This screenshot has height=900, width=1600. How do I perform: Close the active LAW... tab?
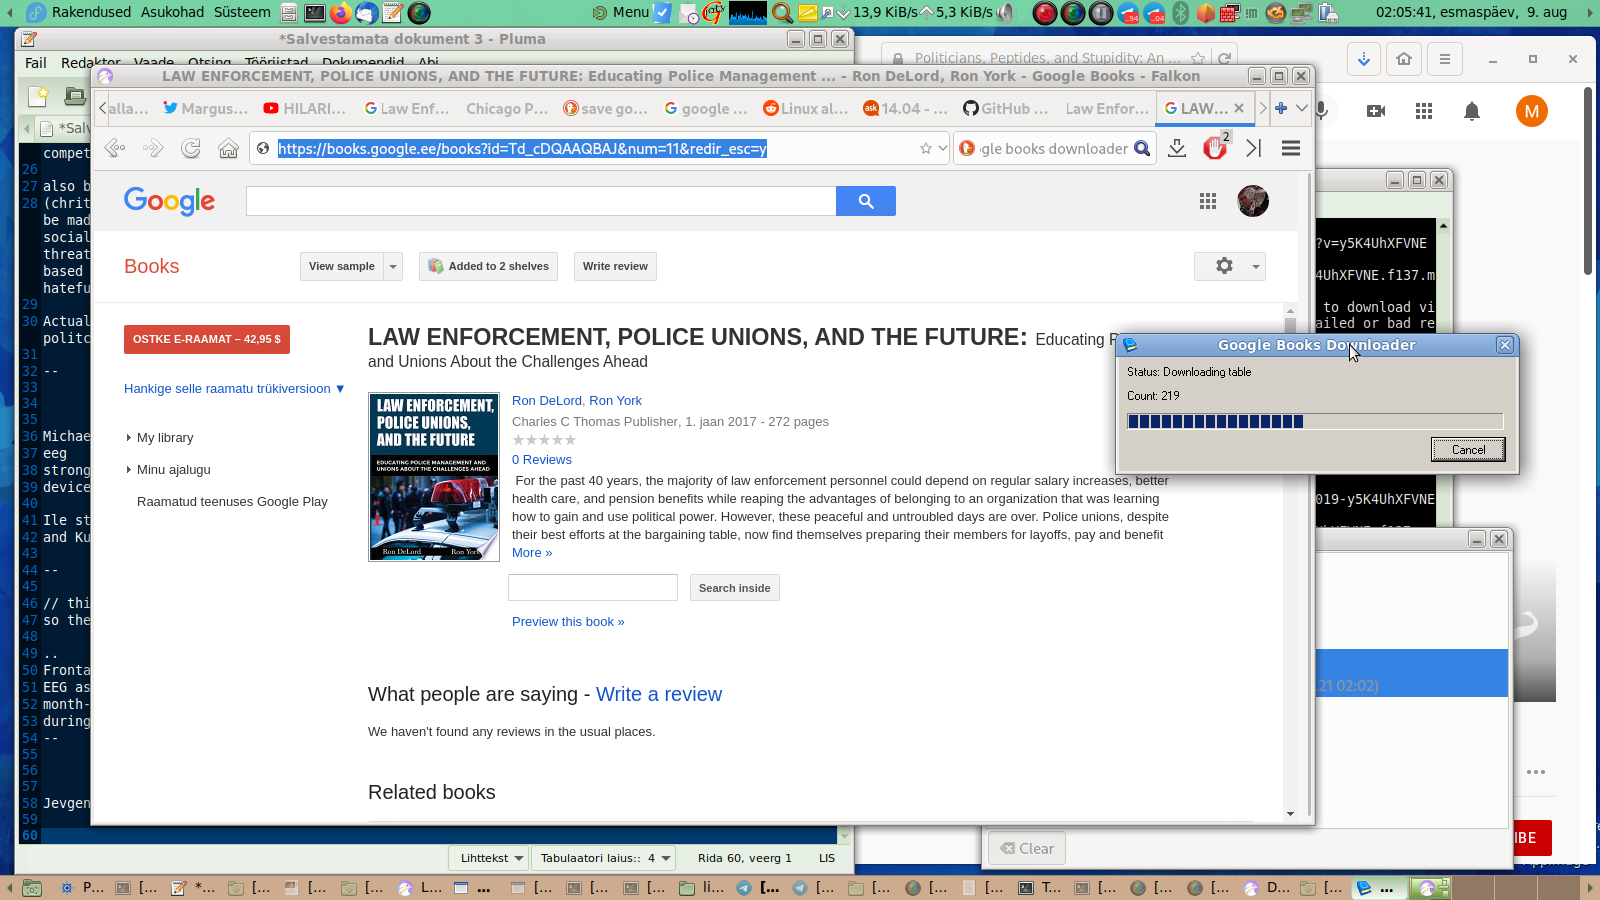tap(1239, 108)
